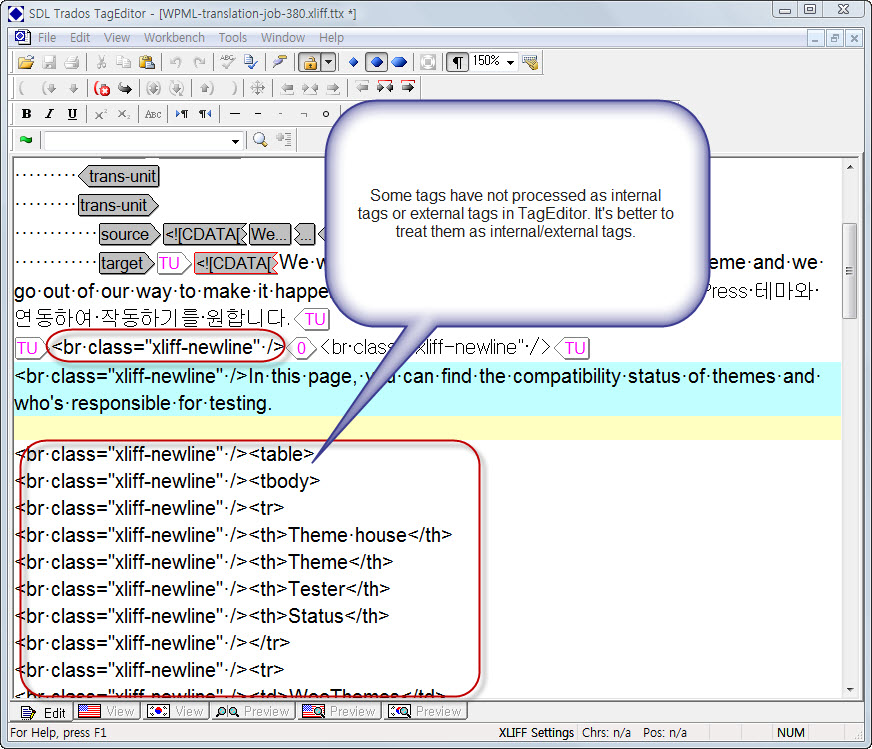Run the ABC spelling check icon

point(227,62)
